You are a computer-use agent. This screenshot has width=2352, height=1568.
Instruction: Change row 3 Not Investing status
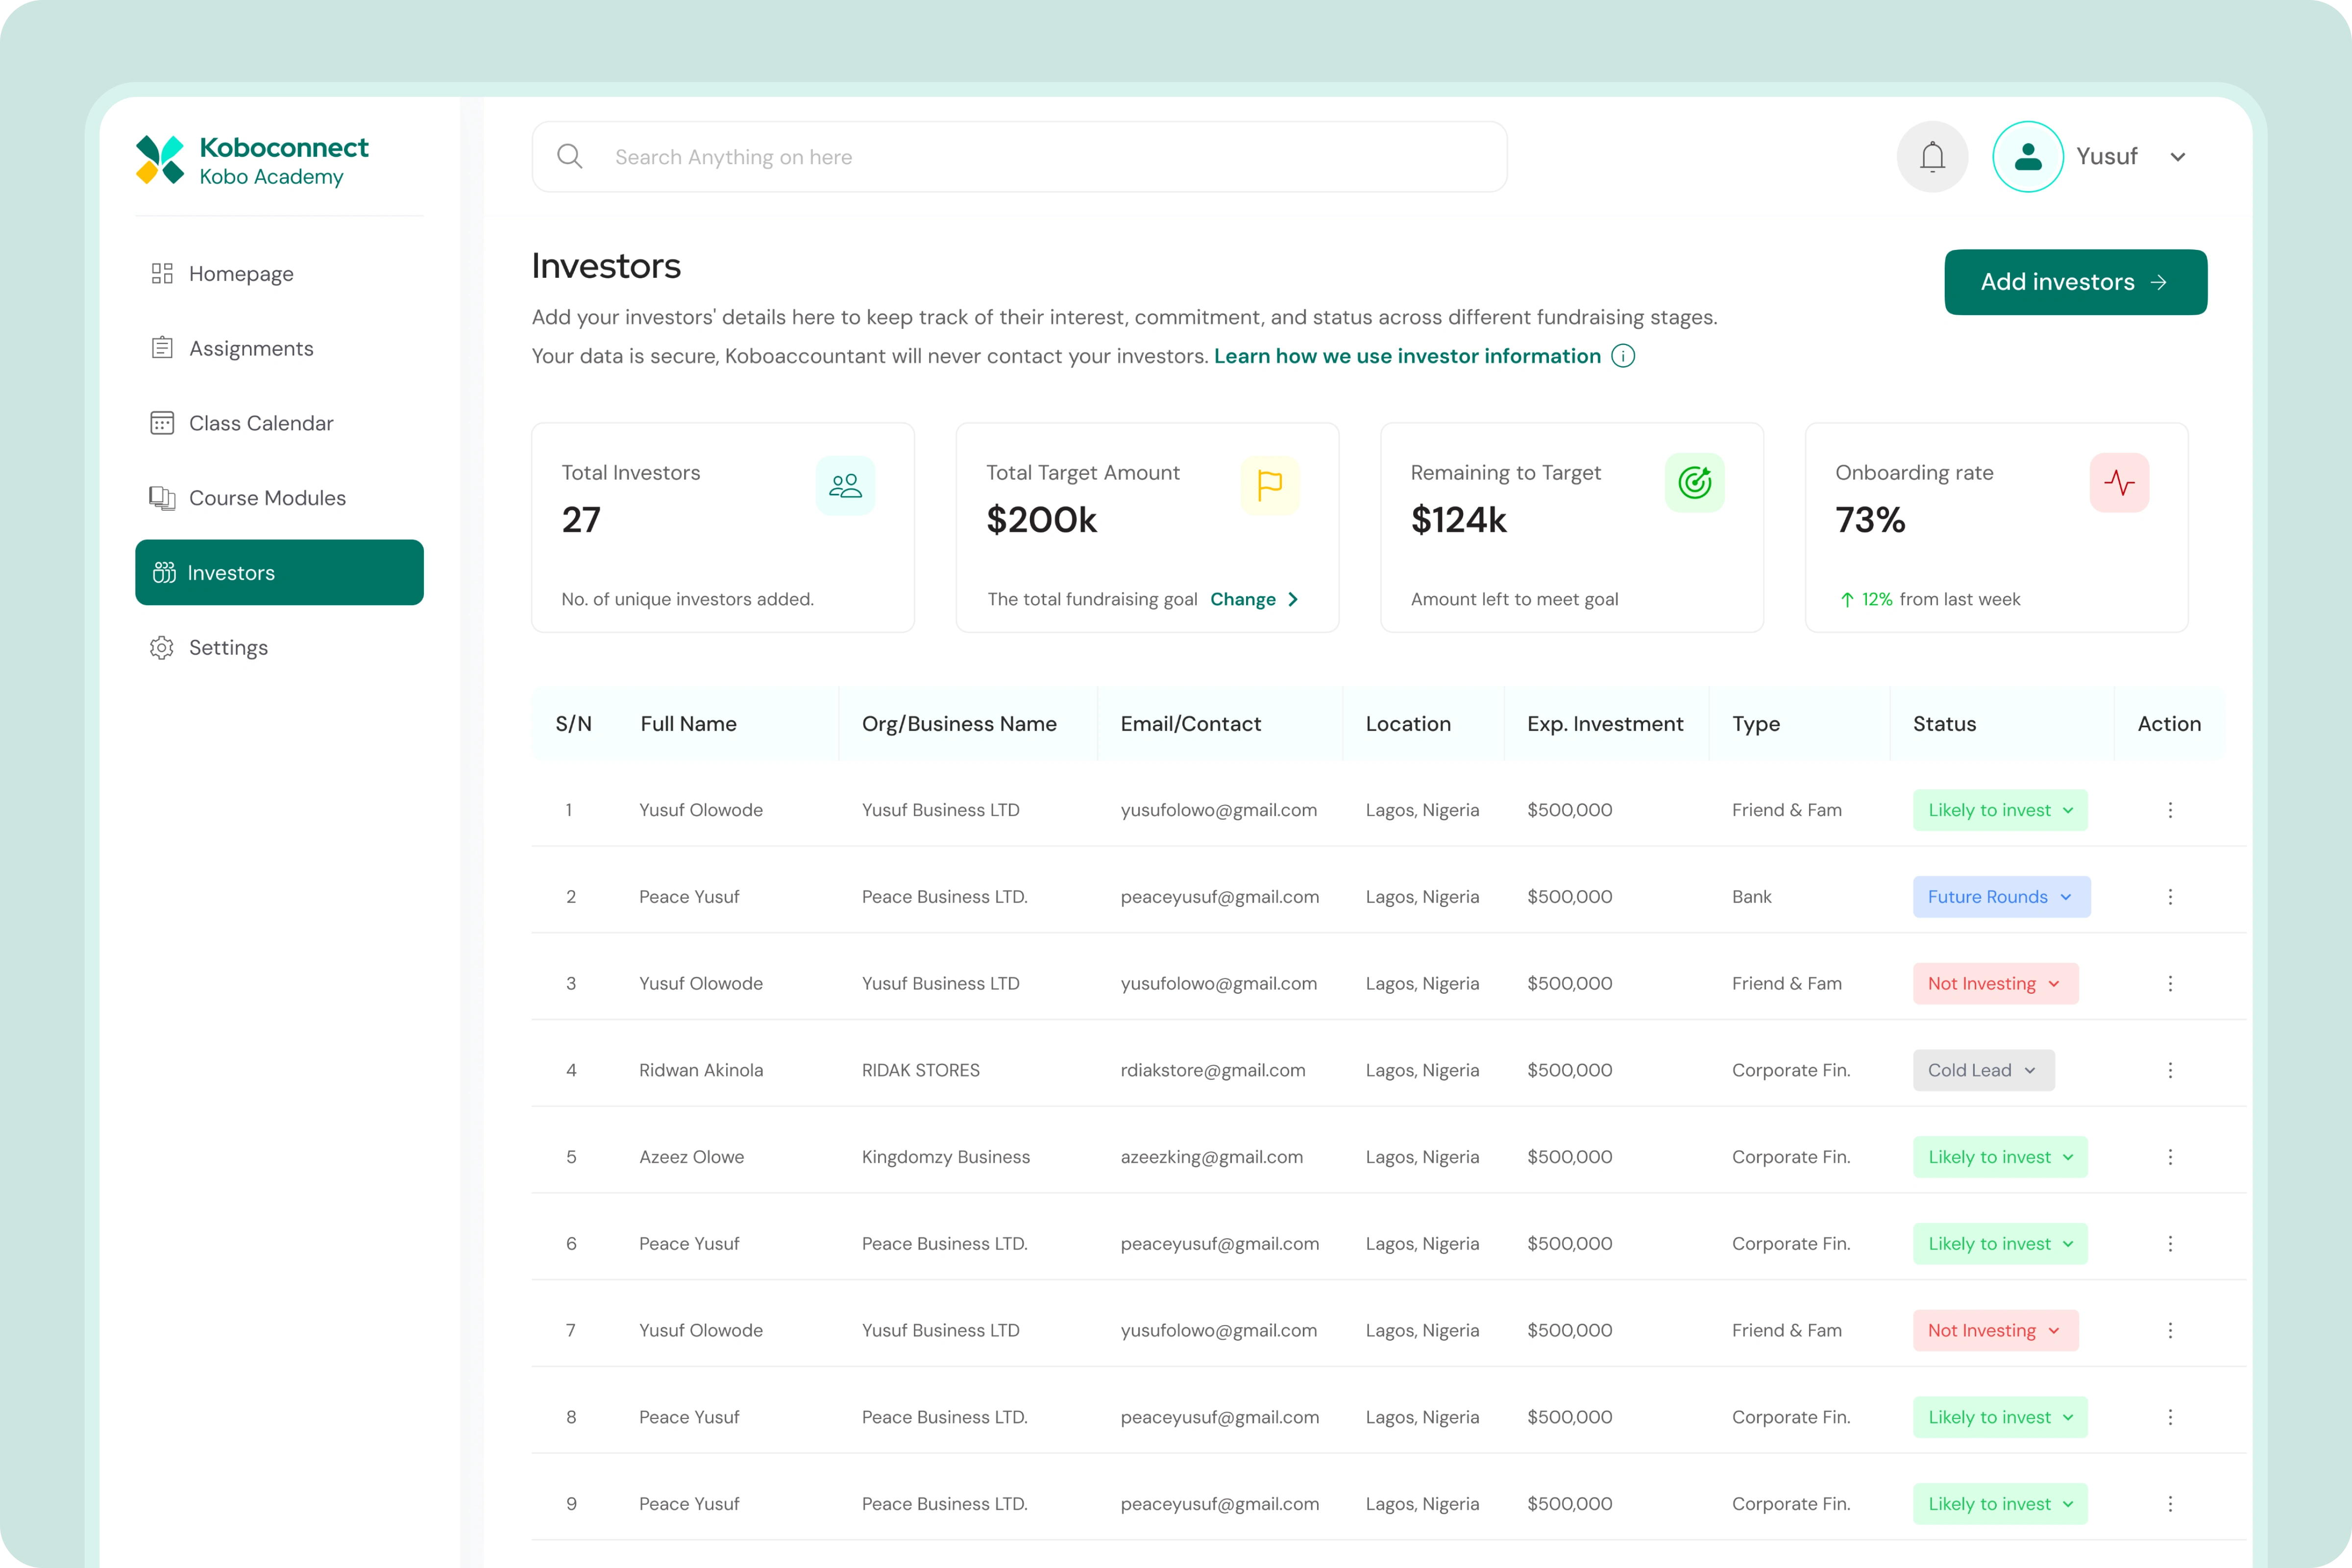tap(1995, 984)
